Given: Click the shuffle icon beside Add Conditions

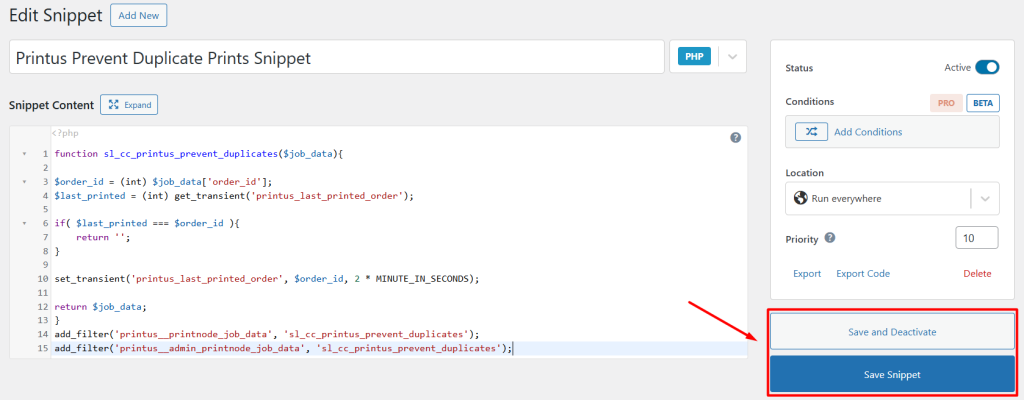Looking at the screenshot, I should click(811, 131).
